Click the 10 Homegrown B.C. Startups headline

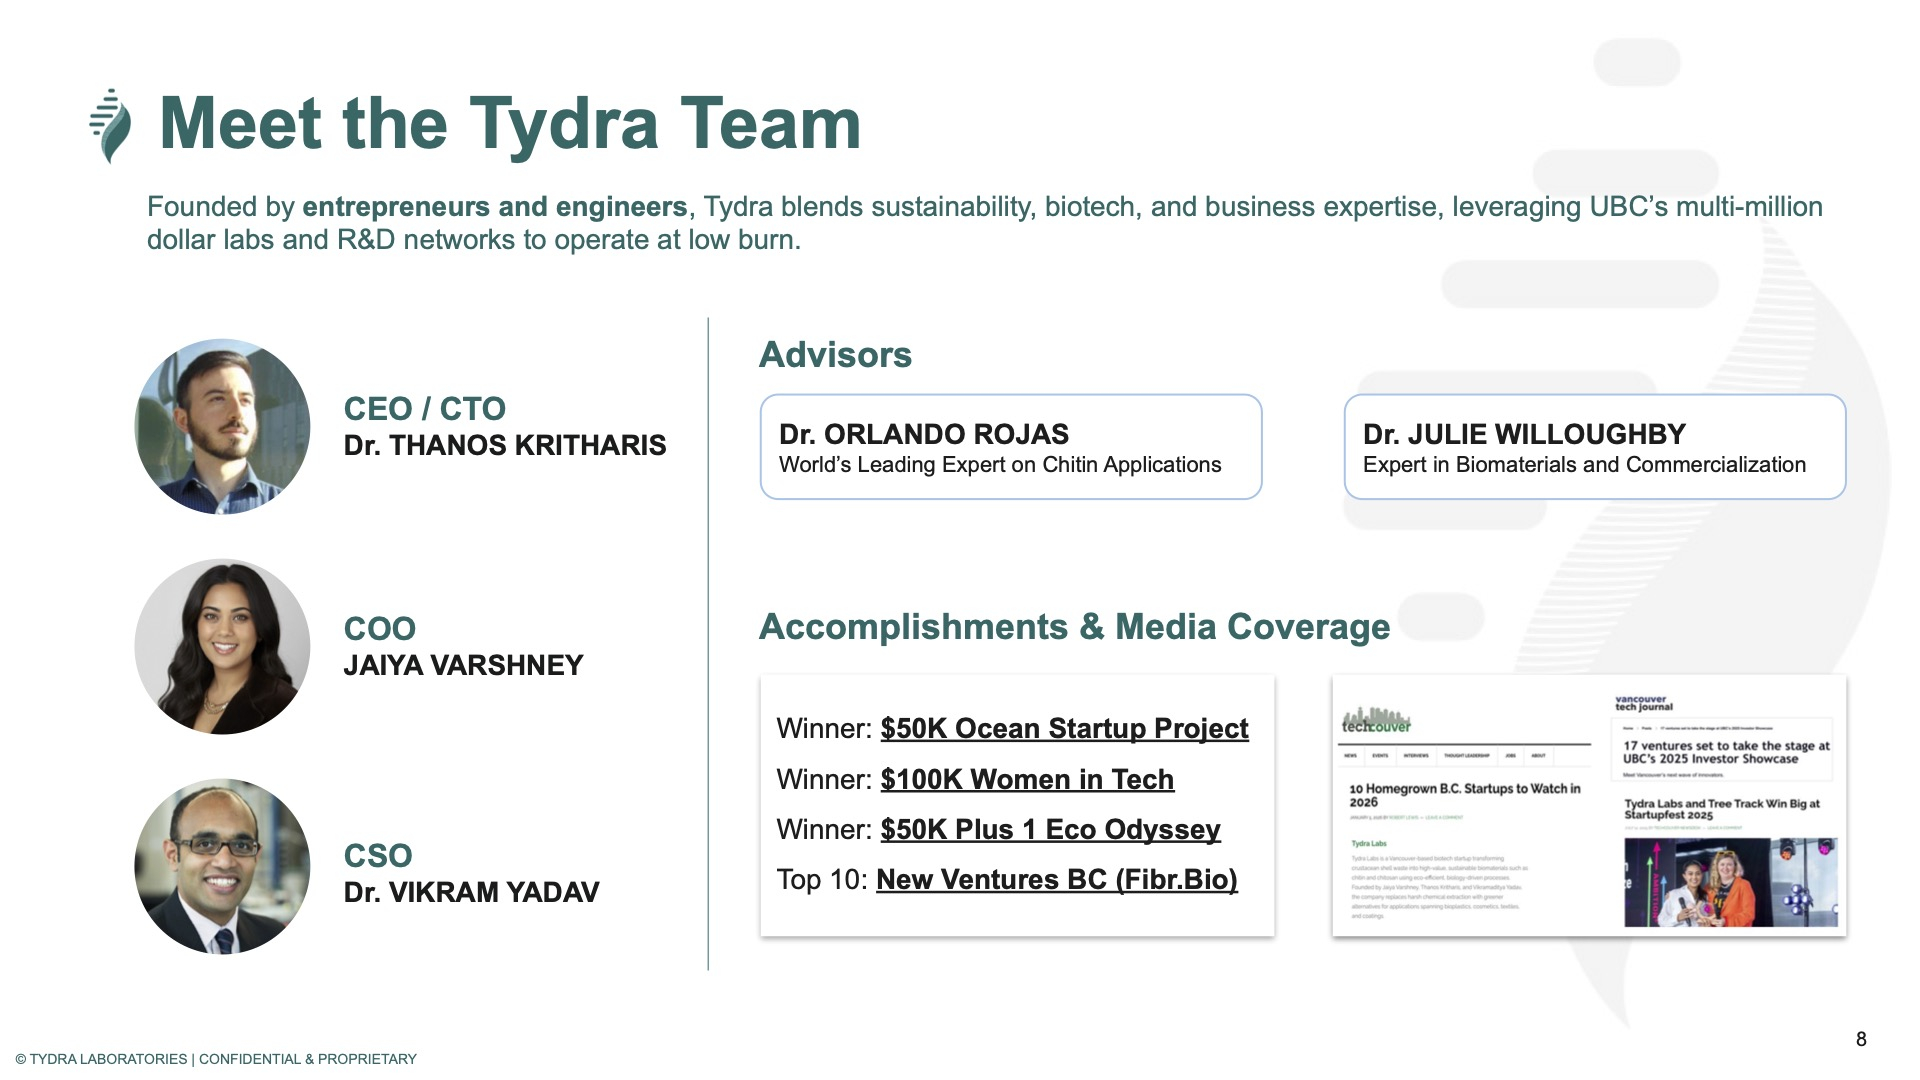pos(1464,795)
